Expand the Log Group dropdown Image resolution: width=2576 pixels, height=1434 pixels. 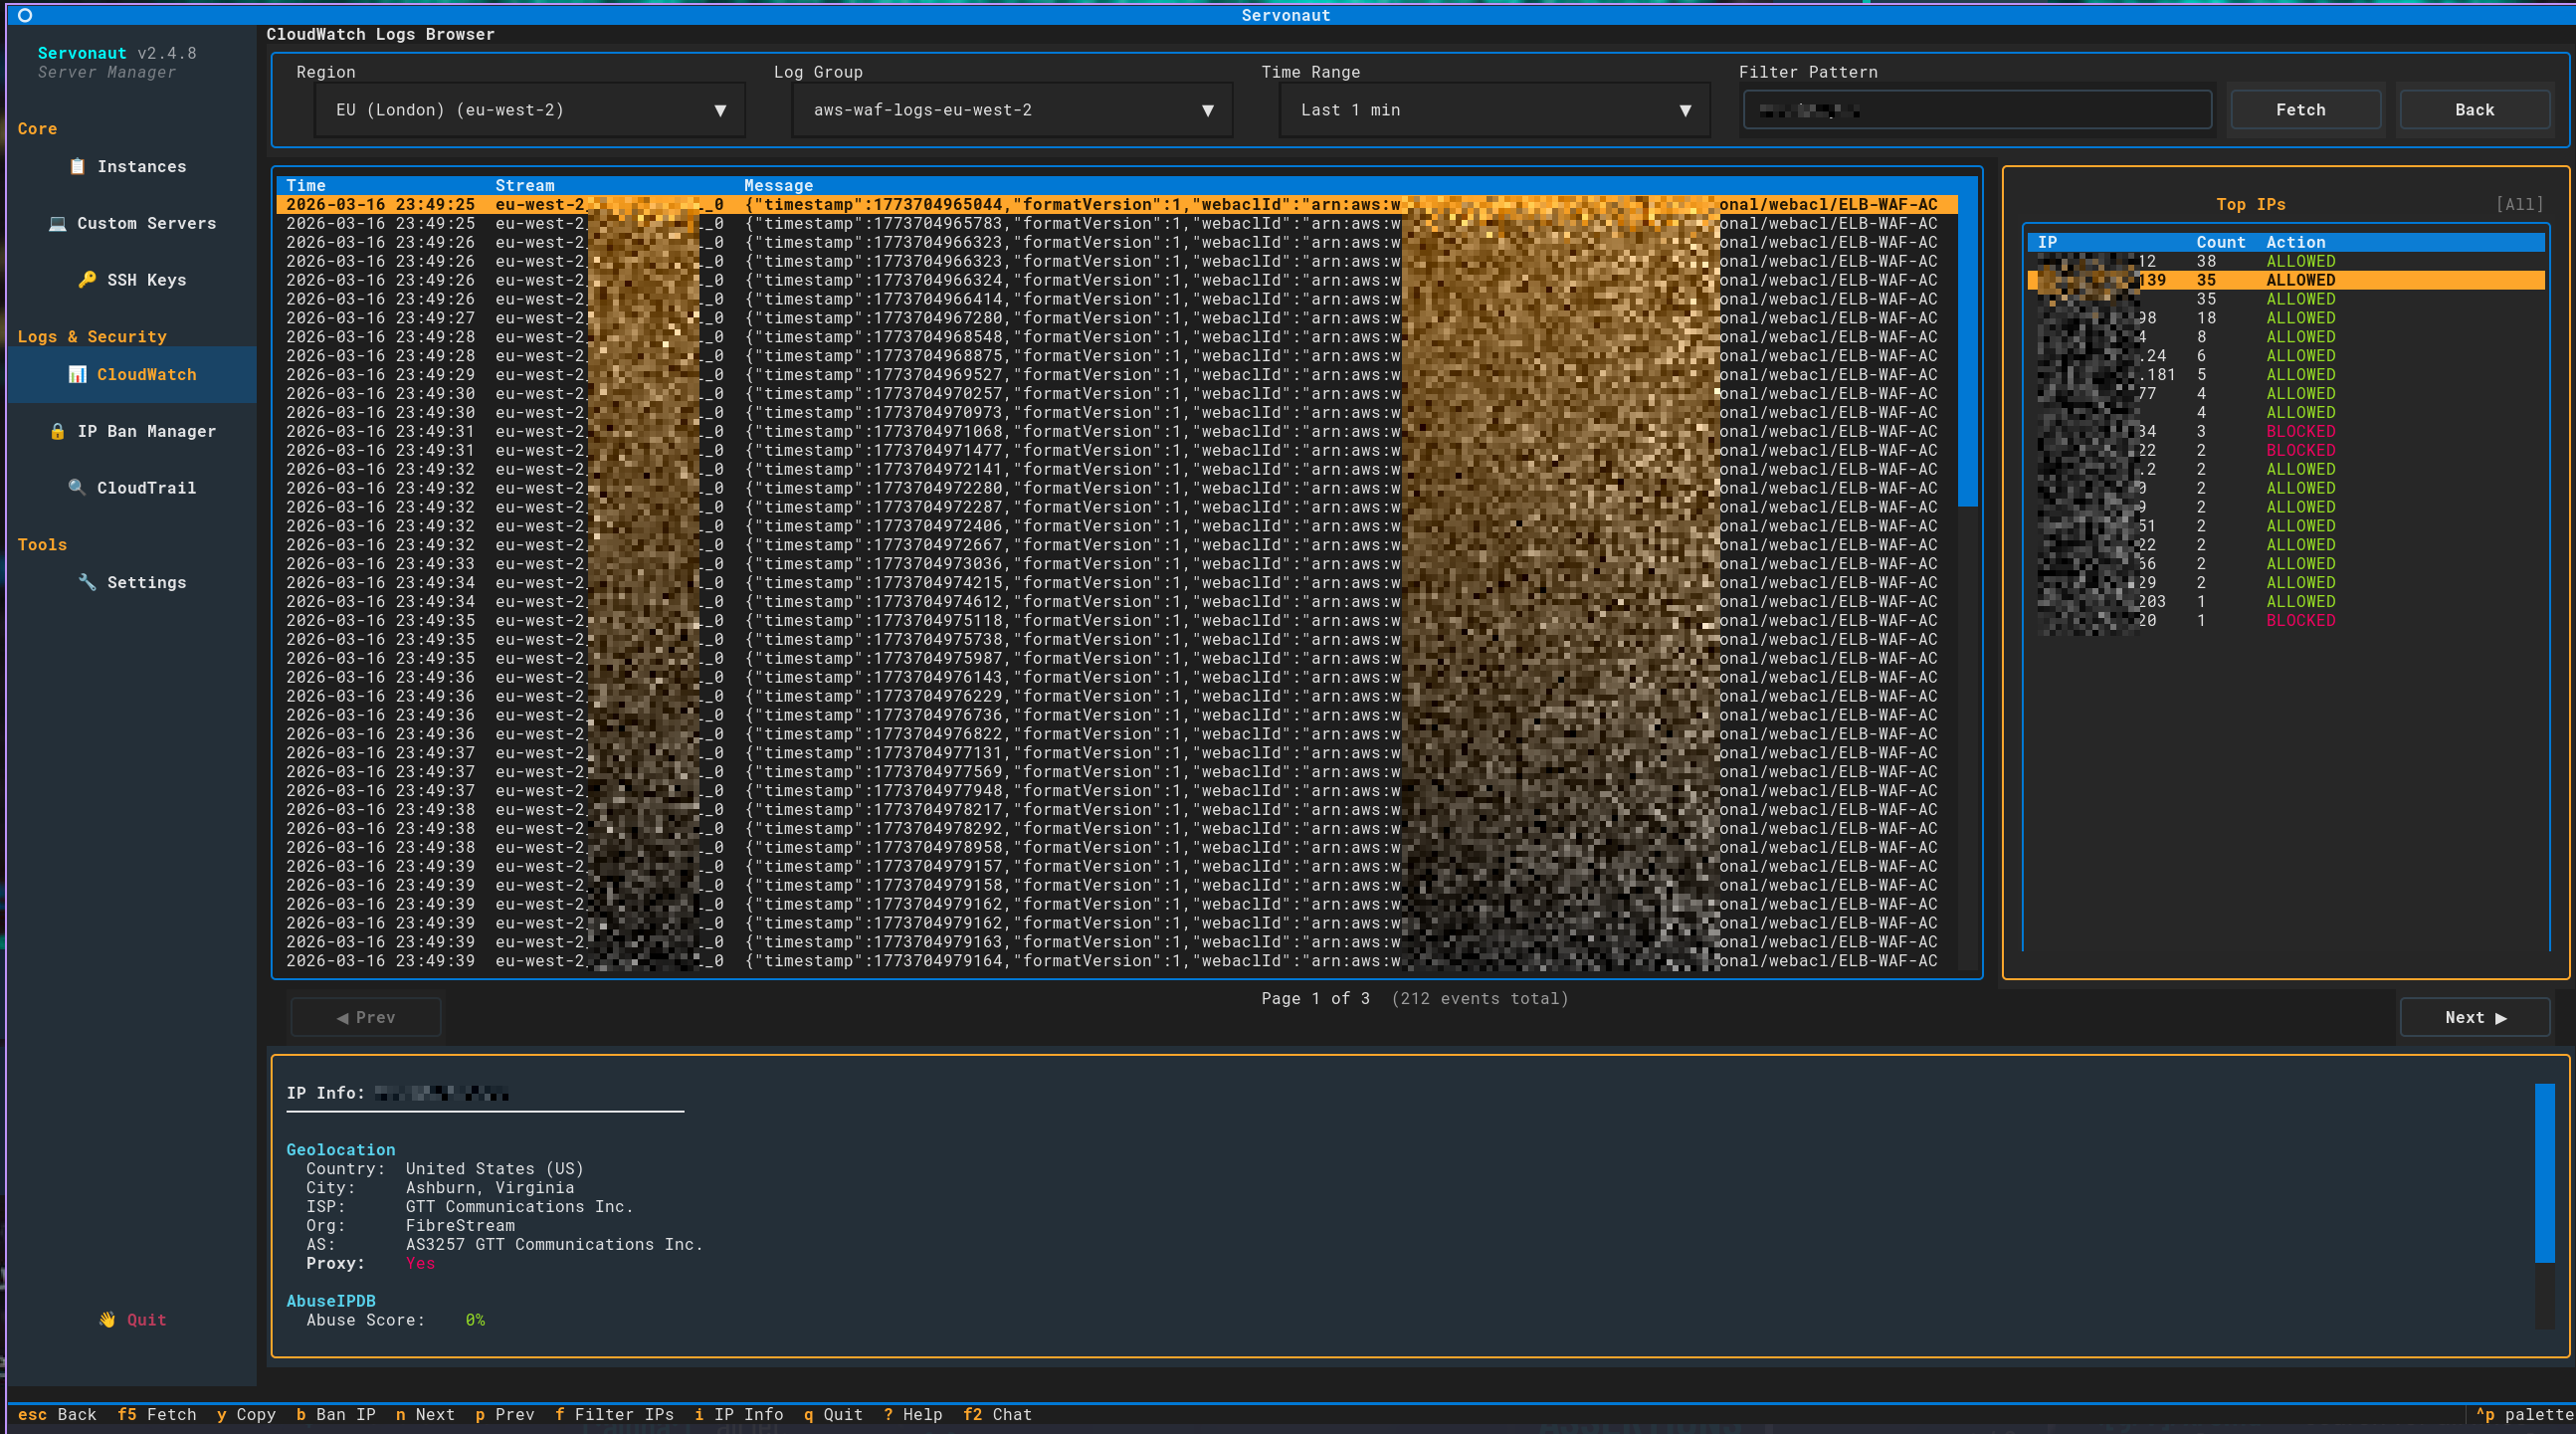pyautogui.click(x=1012, y=110)
